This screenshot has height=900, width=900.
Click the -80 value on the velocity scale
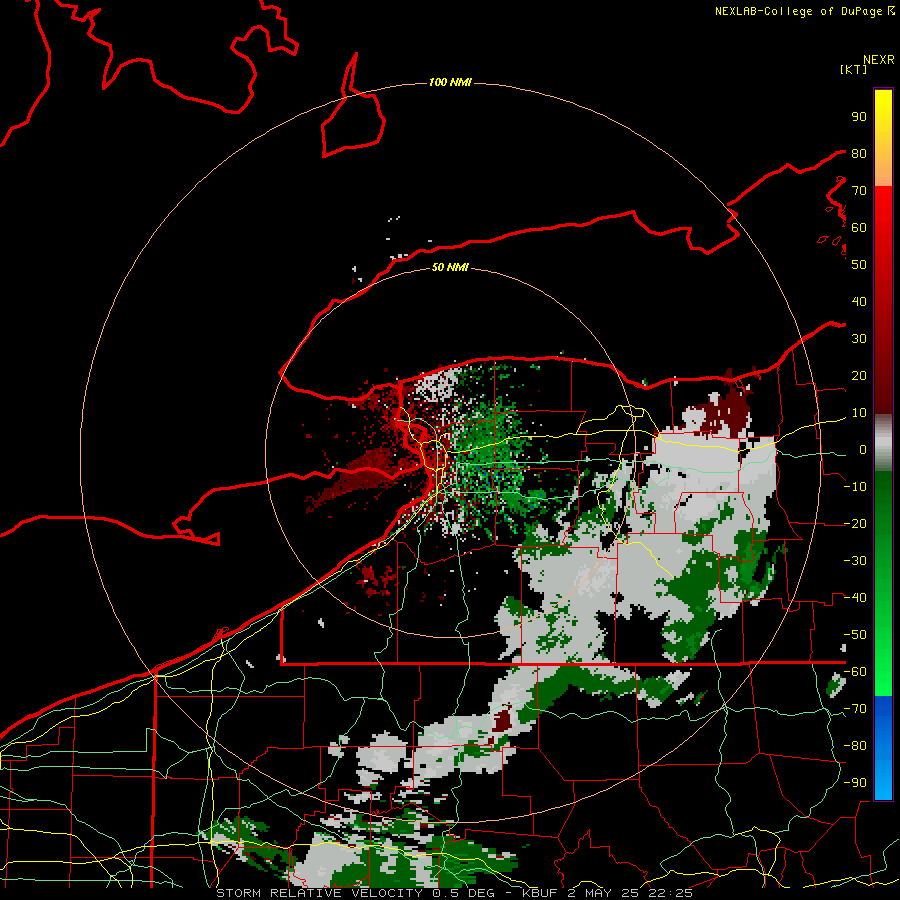855,746
